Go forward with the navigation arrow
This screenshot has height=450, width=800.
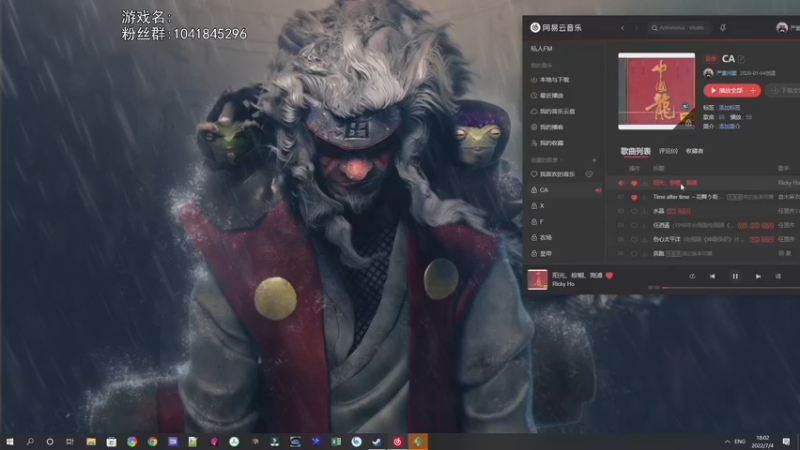point(636,28)
